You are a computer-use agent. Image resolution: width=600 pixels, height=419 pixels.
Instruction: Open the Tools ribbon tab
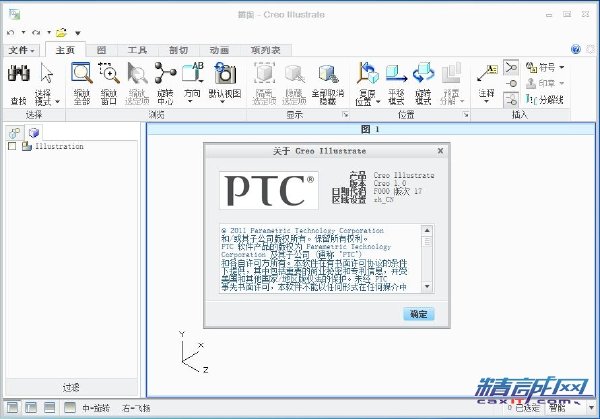tap(137, 50)
